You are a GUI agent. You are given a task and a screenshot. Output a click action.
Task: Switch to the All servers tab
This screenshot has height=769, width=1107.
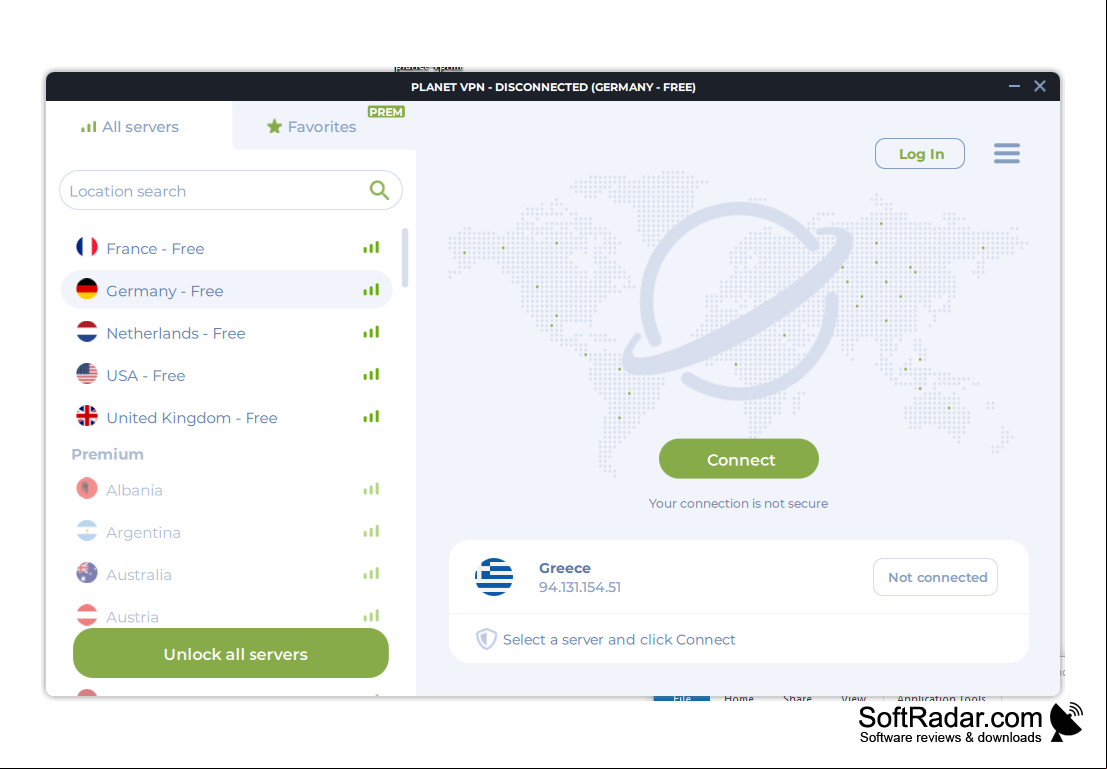139,125
